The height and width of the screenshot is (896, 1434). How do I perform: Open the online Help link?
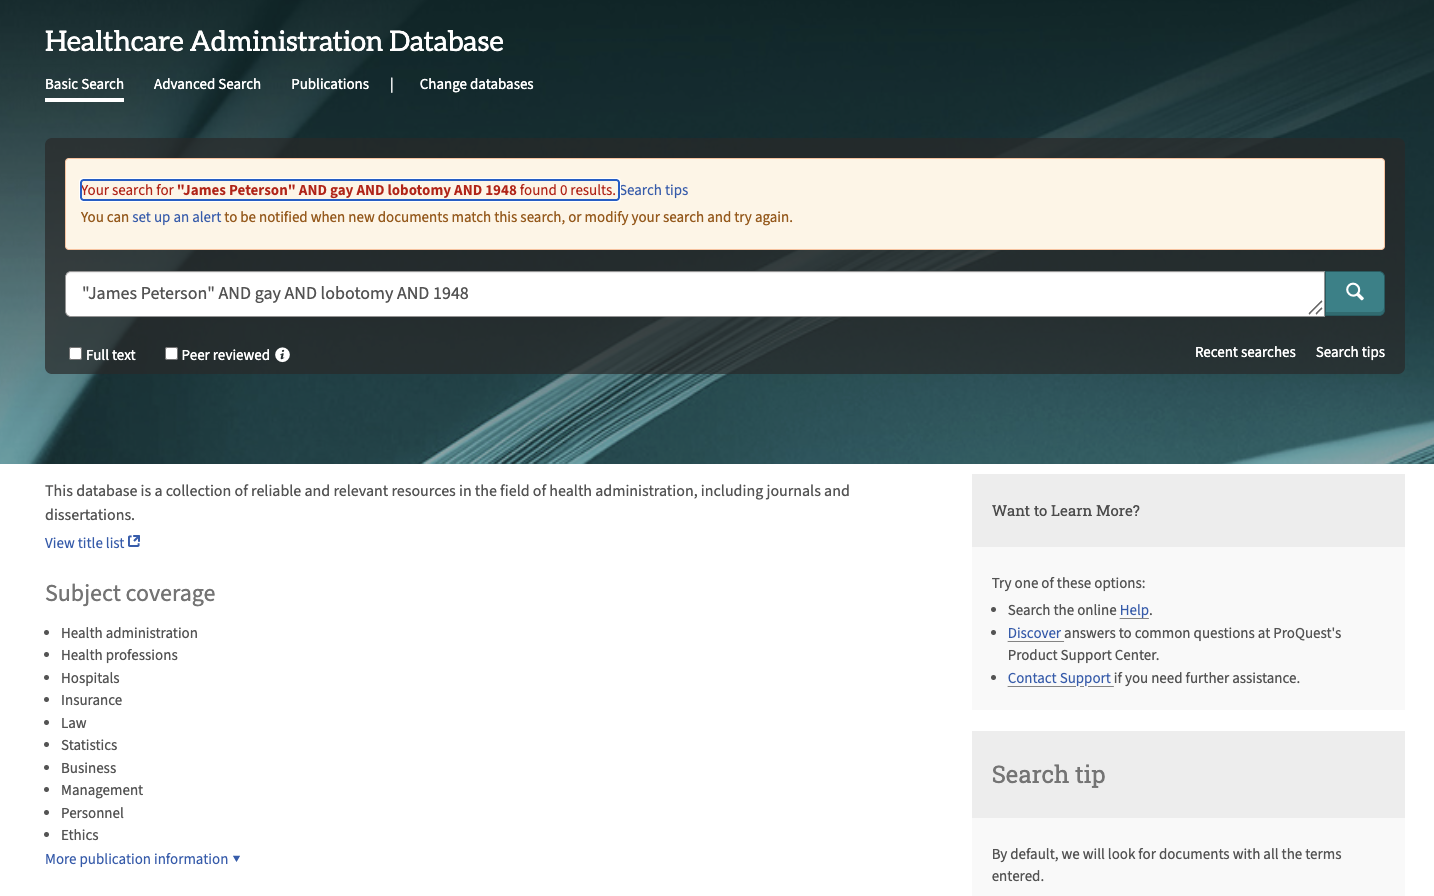tap(1134, 610)
